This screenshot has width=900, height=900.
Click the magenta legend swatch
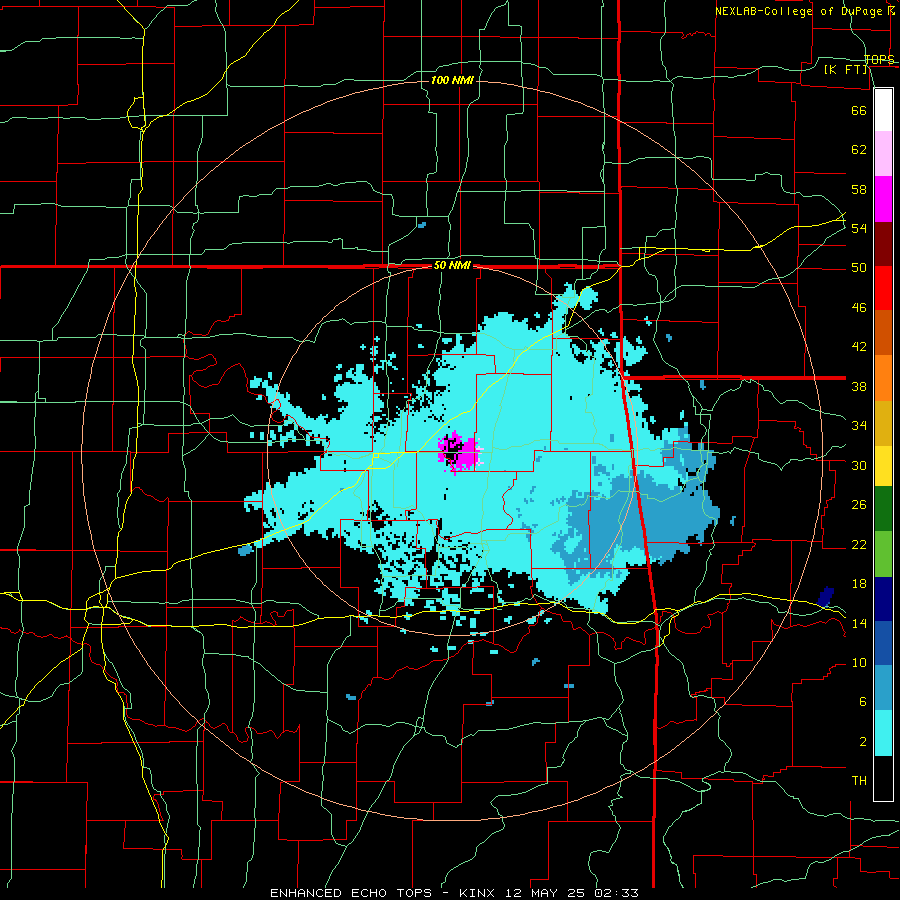coord(883,199)
